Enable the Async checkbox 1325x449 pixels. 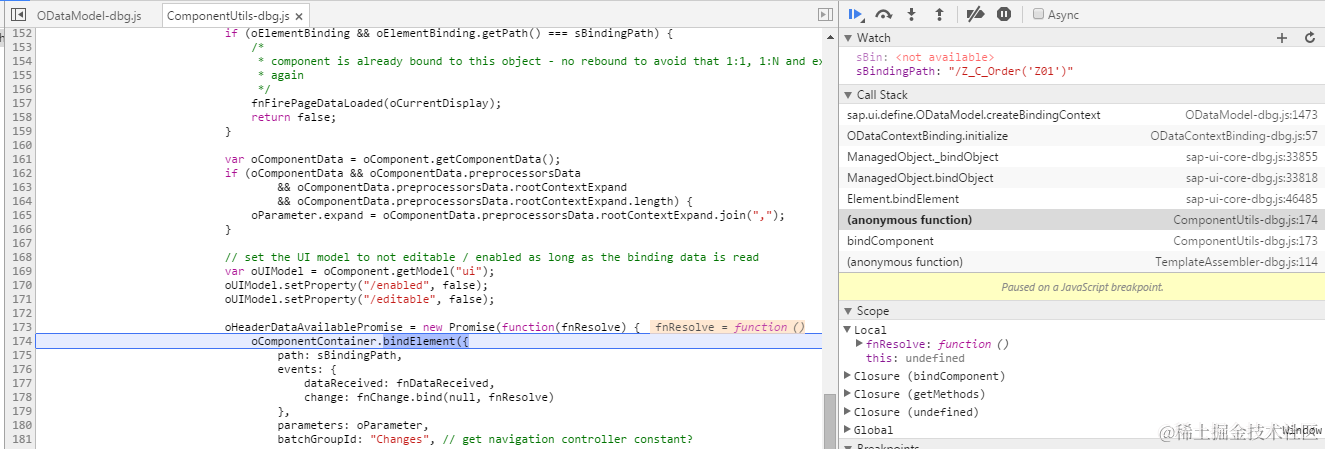click(x=1039, y=15)
